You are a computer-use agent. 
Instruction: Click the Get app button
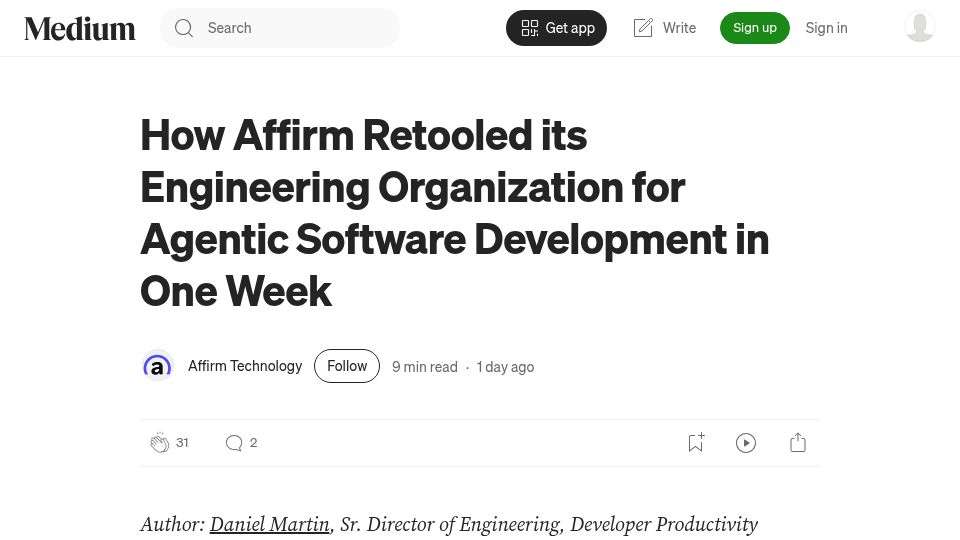tap(556, 28)
